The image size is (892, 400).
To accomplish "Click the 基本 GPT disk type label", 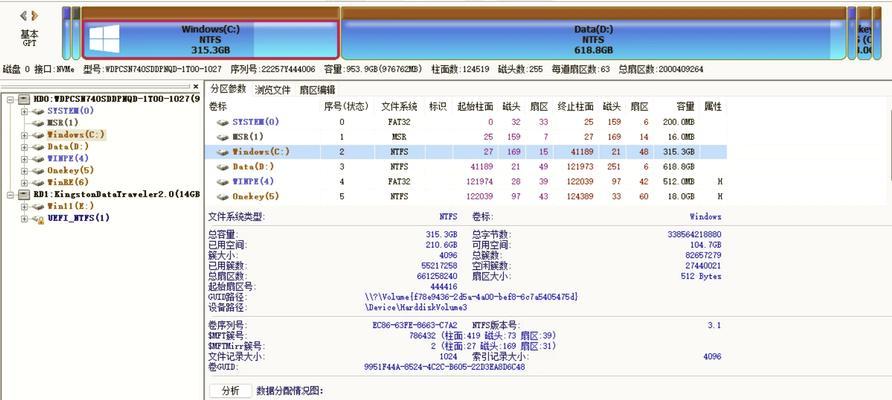I will tap(30, 38).
